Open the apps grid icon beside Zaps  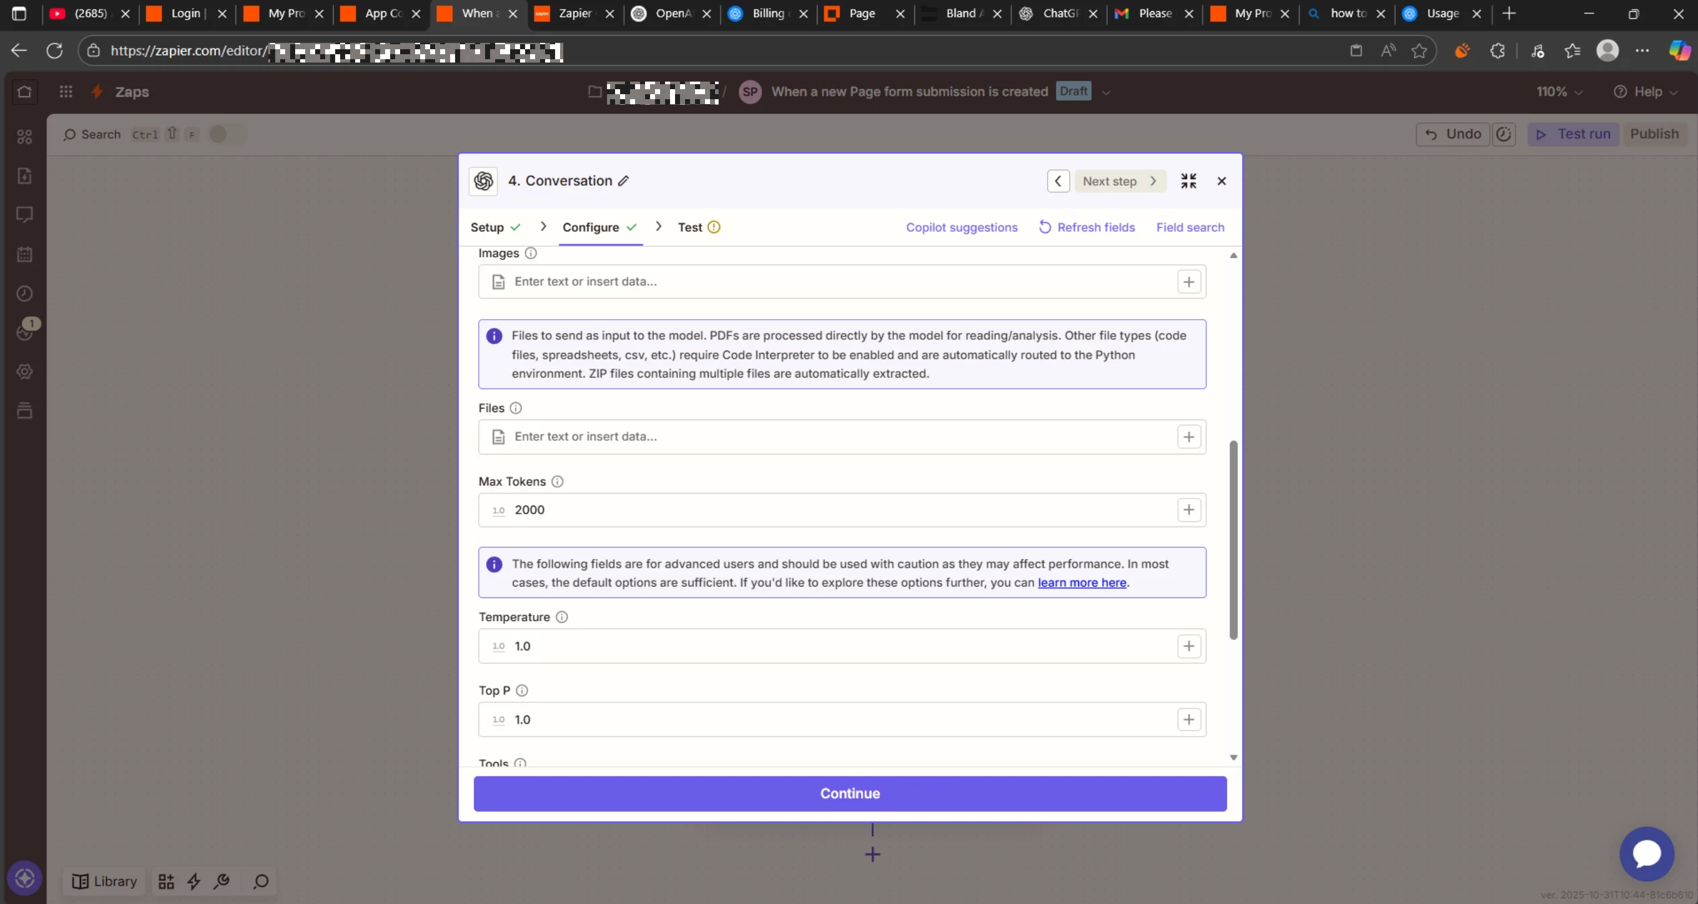coord(66,92)
